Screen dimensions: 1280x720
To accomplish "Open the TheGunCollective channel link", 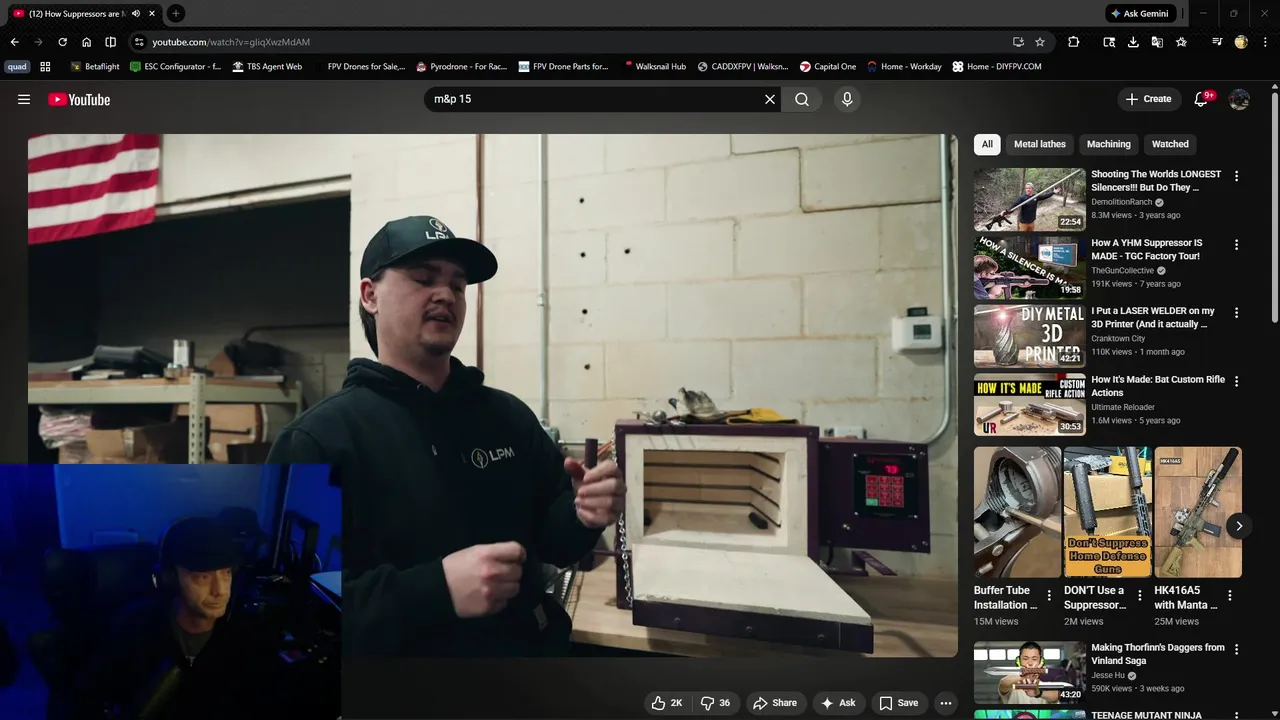I will 1124,270.
